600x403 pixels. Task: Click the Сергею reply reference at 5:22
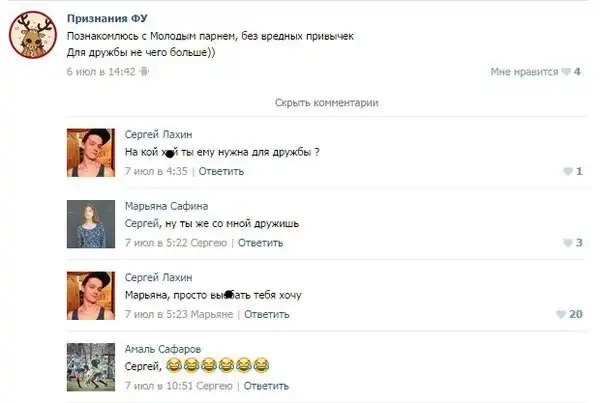pos(209,243)
